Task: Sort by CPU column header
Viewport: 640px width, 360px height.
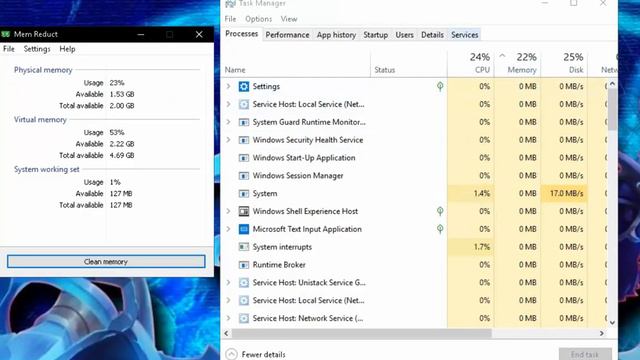Action: [471, 63]
